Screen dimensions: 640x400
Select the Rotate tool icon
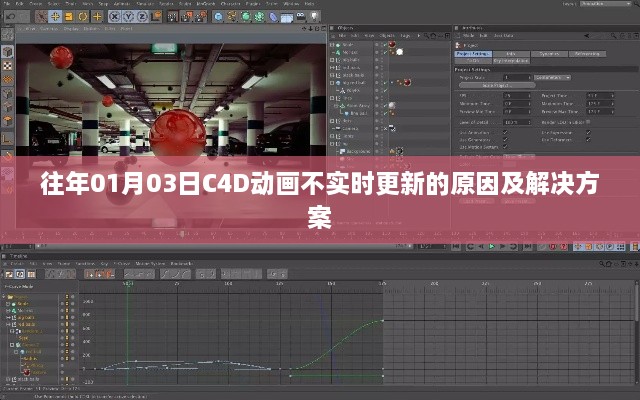coord(83,17)
